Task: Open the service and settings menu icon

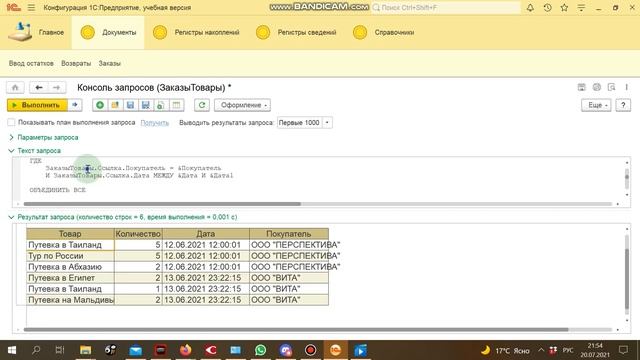Action: [581, 7]
